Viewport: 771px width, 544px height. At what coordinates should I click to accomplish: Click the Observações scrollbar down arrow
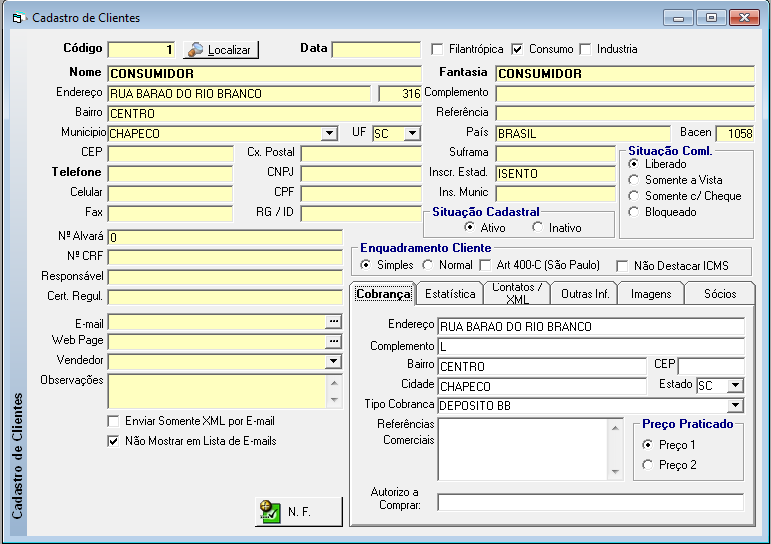pyautogui.click(x=335, y=399)
